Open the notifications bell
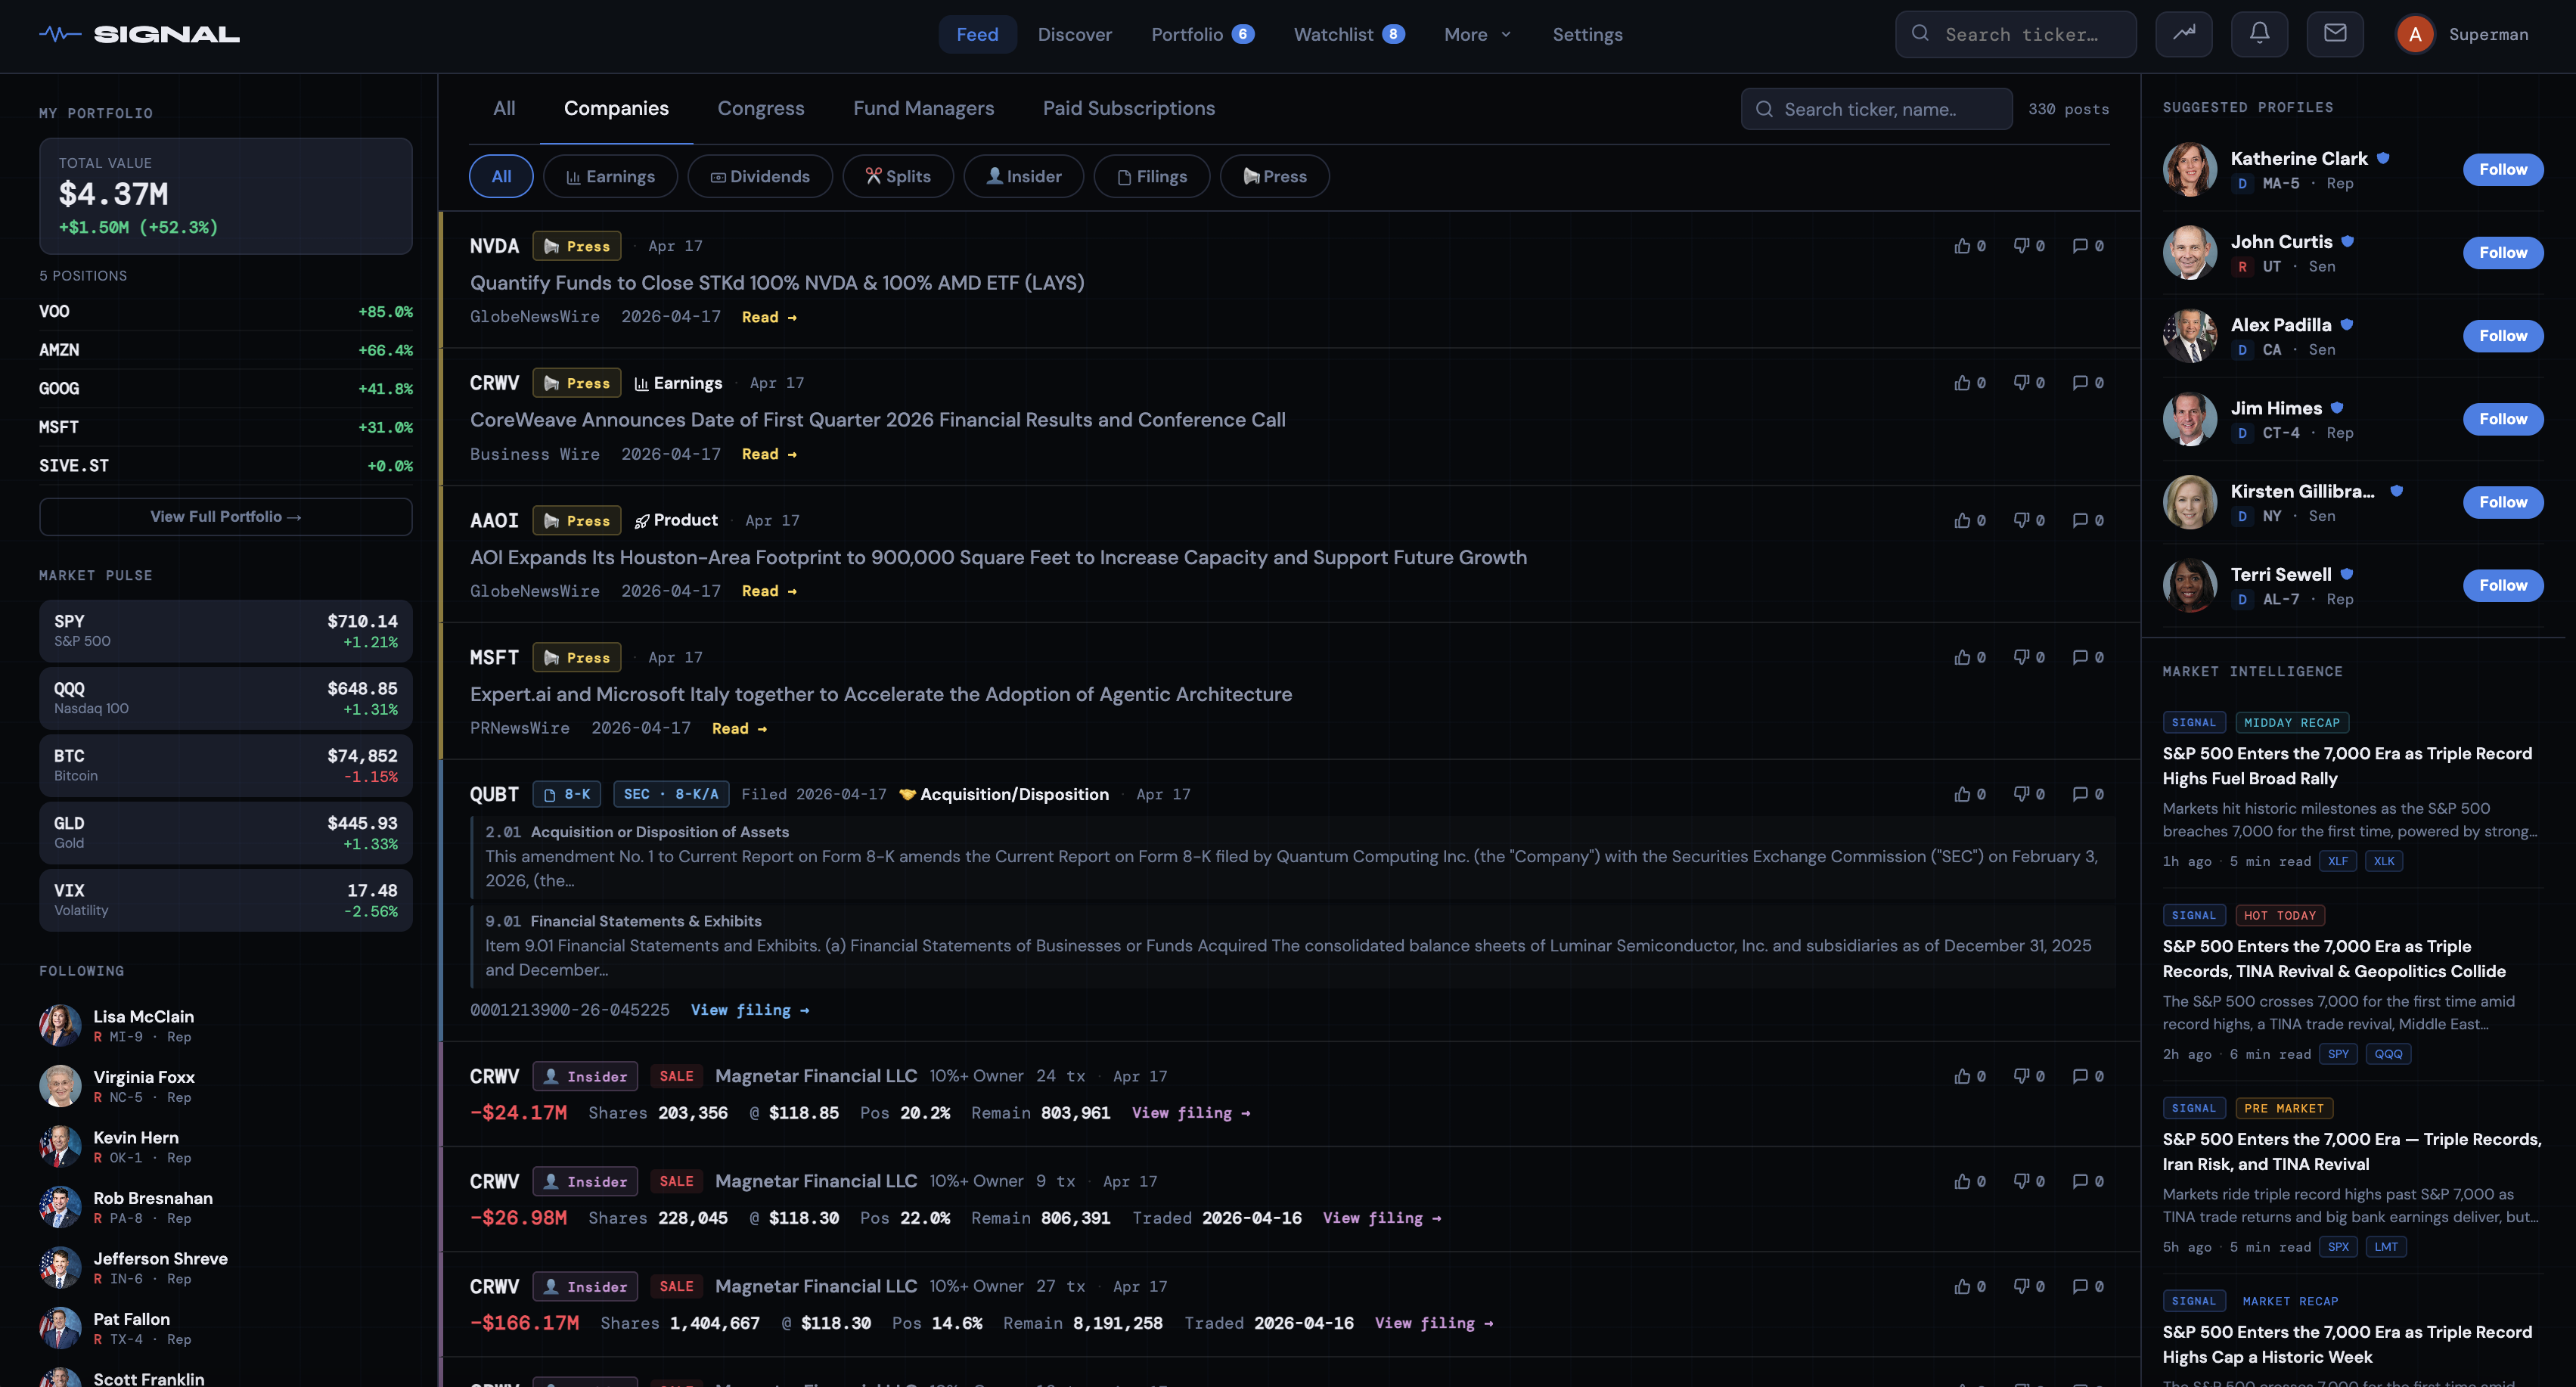Screen dimensions: 2576x1387 coord(2260,33)
